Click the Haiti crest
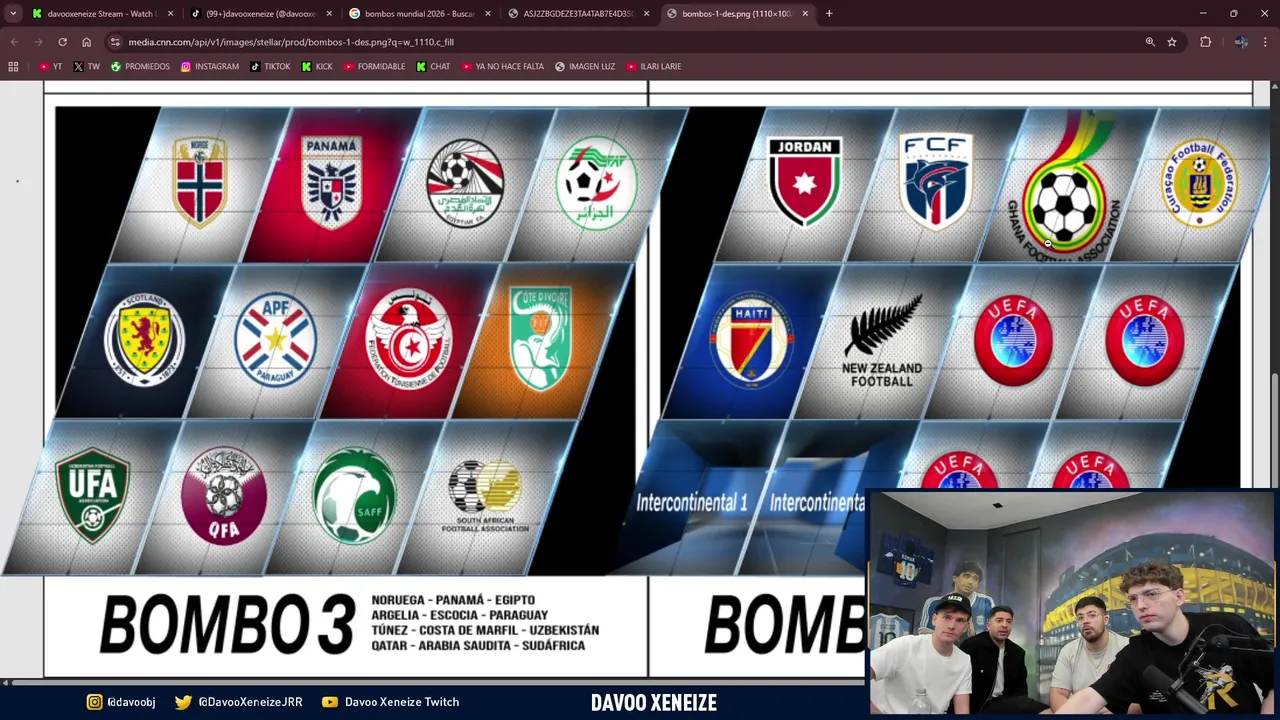Image resolution: width=1280 pixels, height=720 pixels. pyautogui.click(x=751, y=339)
